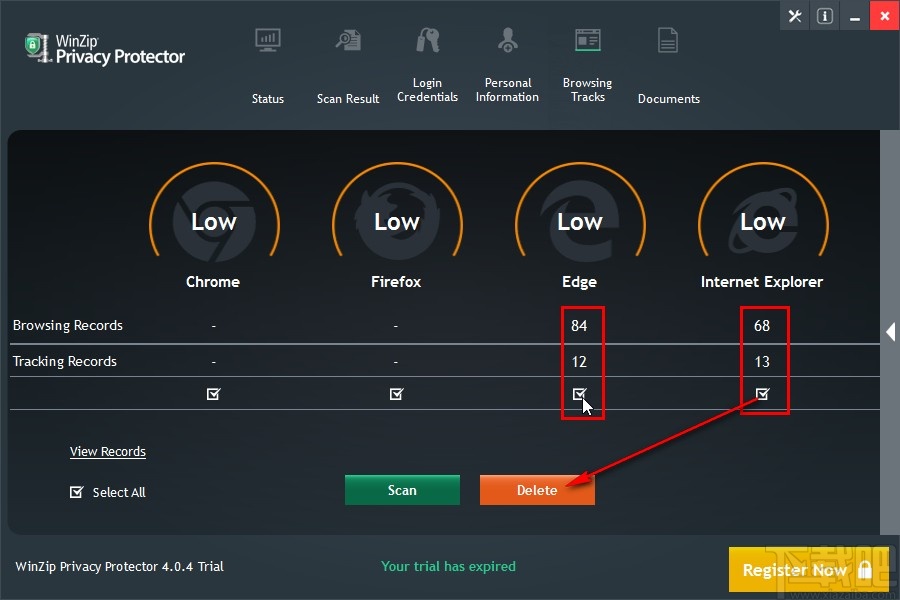Open the info about icon

pos(825,16)
